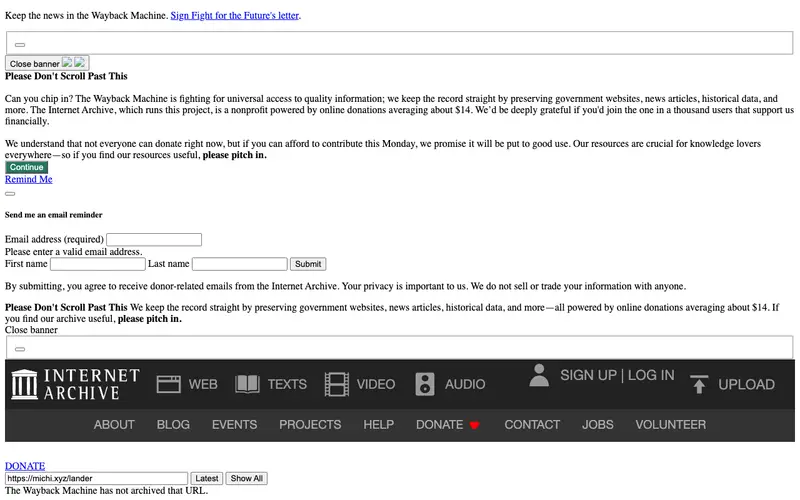Click the Remind Me link

(x=29, y=180)
